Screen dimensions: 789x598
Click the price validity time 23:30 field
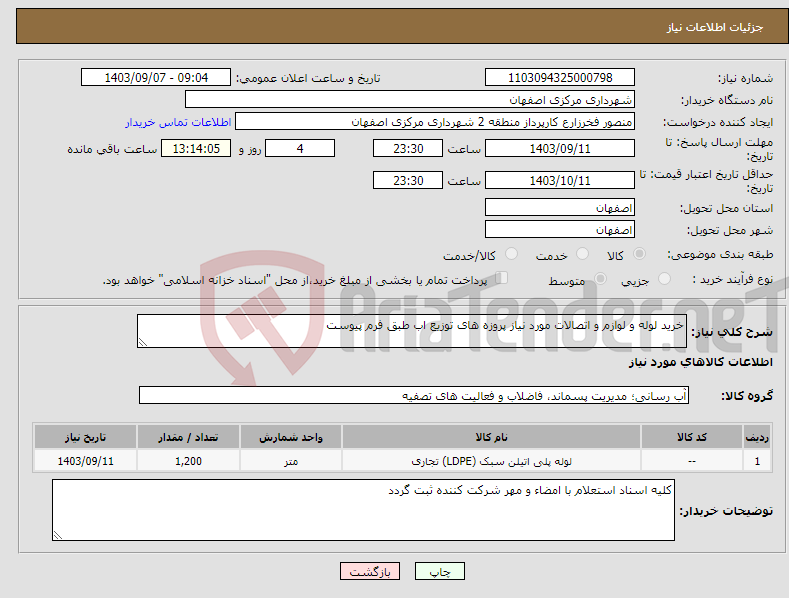point(408,180)
